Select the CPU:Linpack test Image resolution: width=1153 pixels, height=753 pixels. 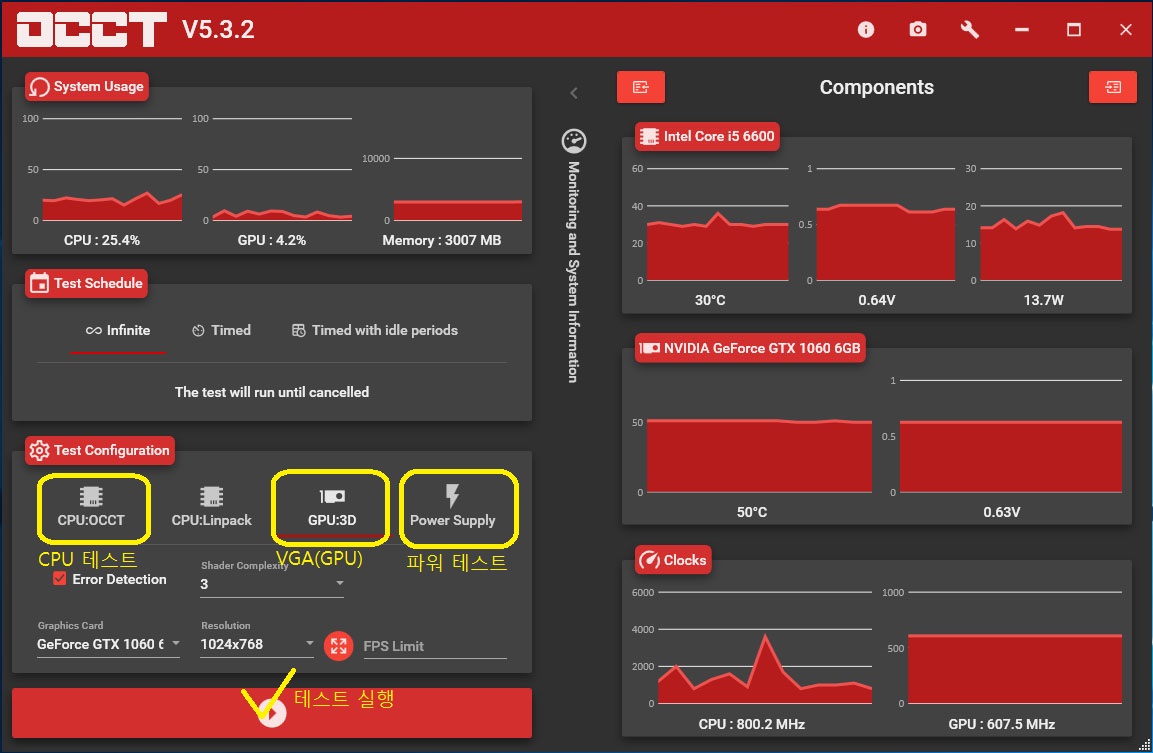pyautogui.click(x=211, y=507)
